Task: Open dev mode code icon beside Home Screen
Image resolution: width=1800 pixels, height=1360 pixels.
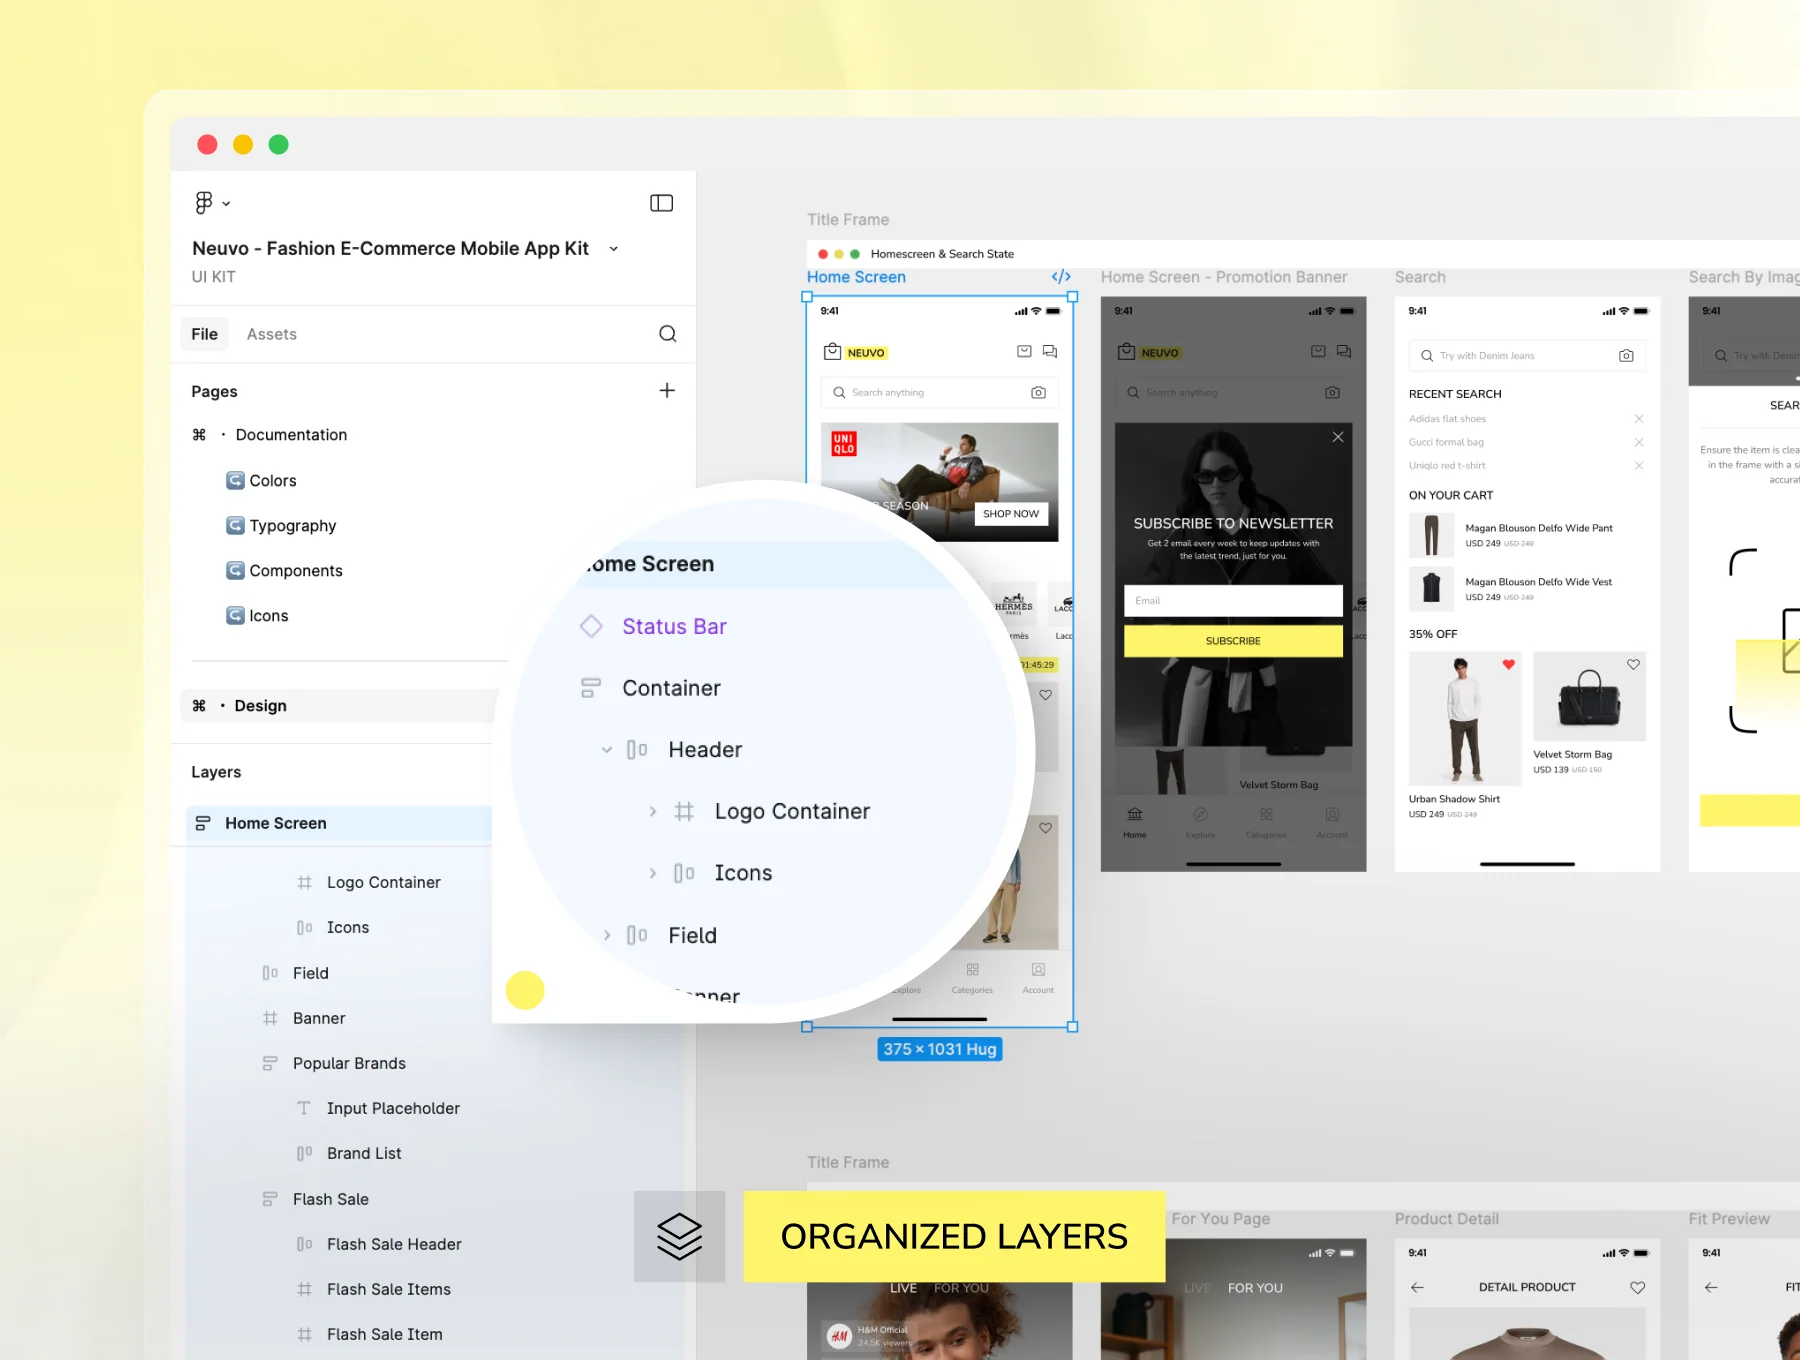Action: pos(1061,277)
